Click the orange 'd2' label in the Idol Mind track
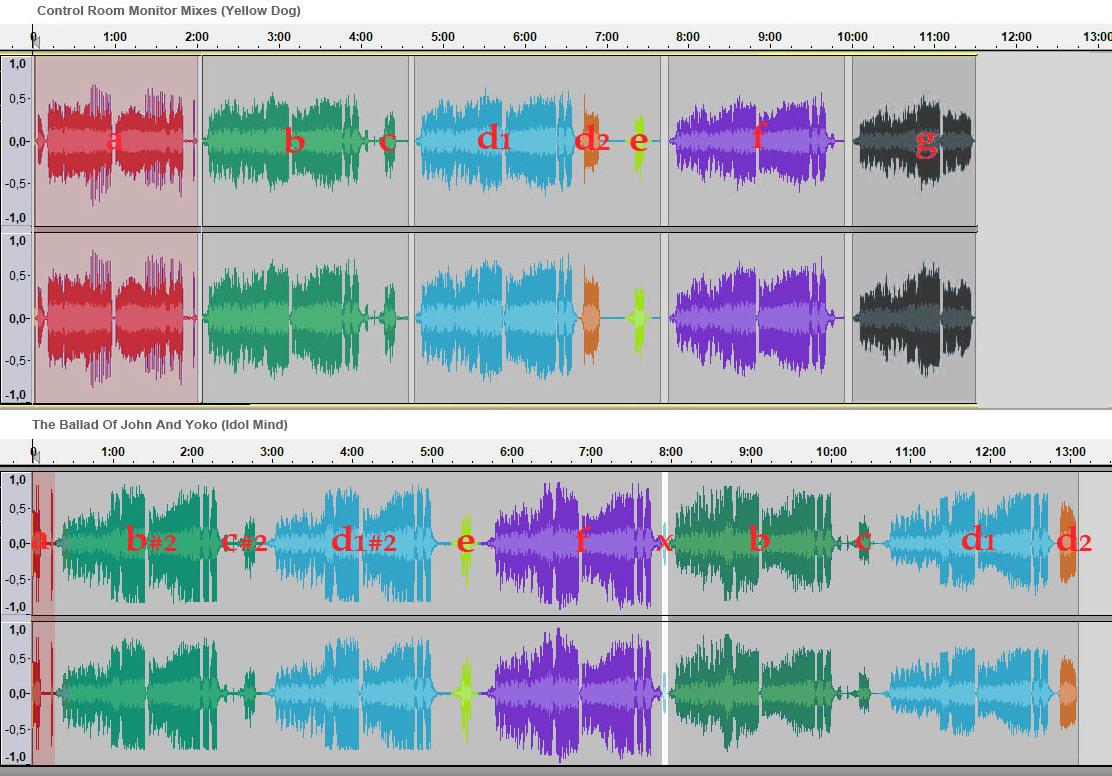The image size is (1112, 776). tap(1073, 541)
